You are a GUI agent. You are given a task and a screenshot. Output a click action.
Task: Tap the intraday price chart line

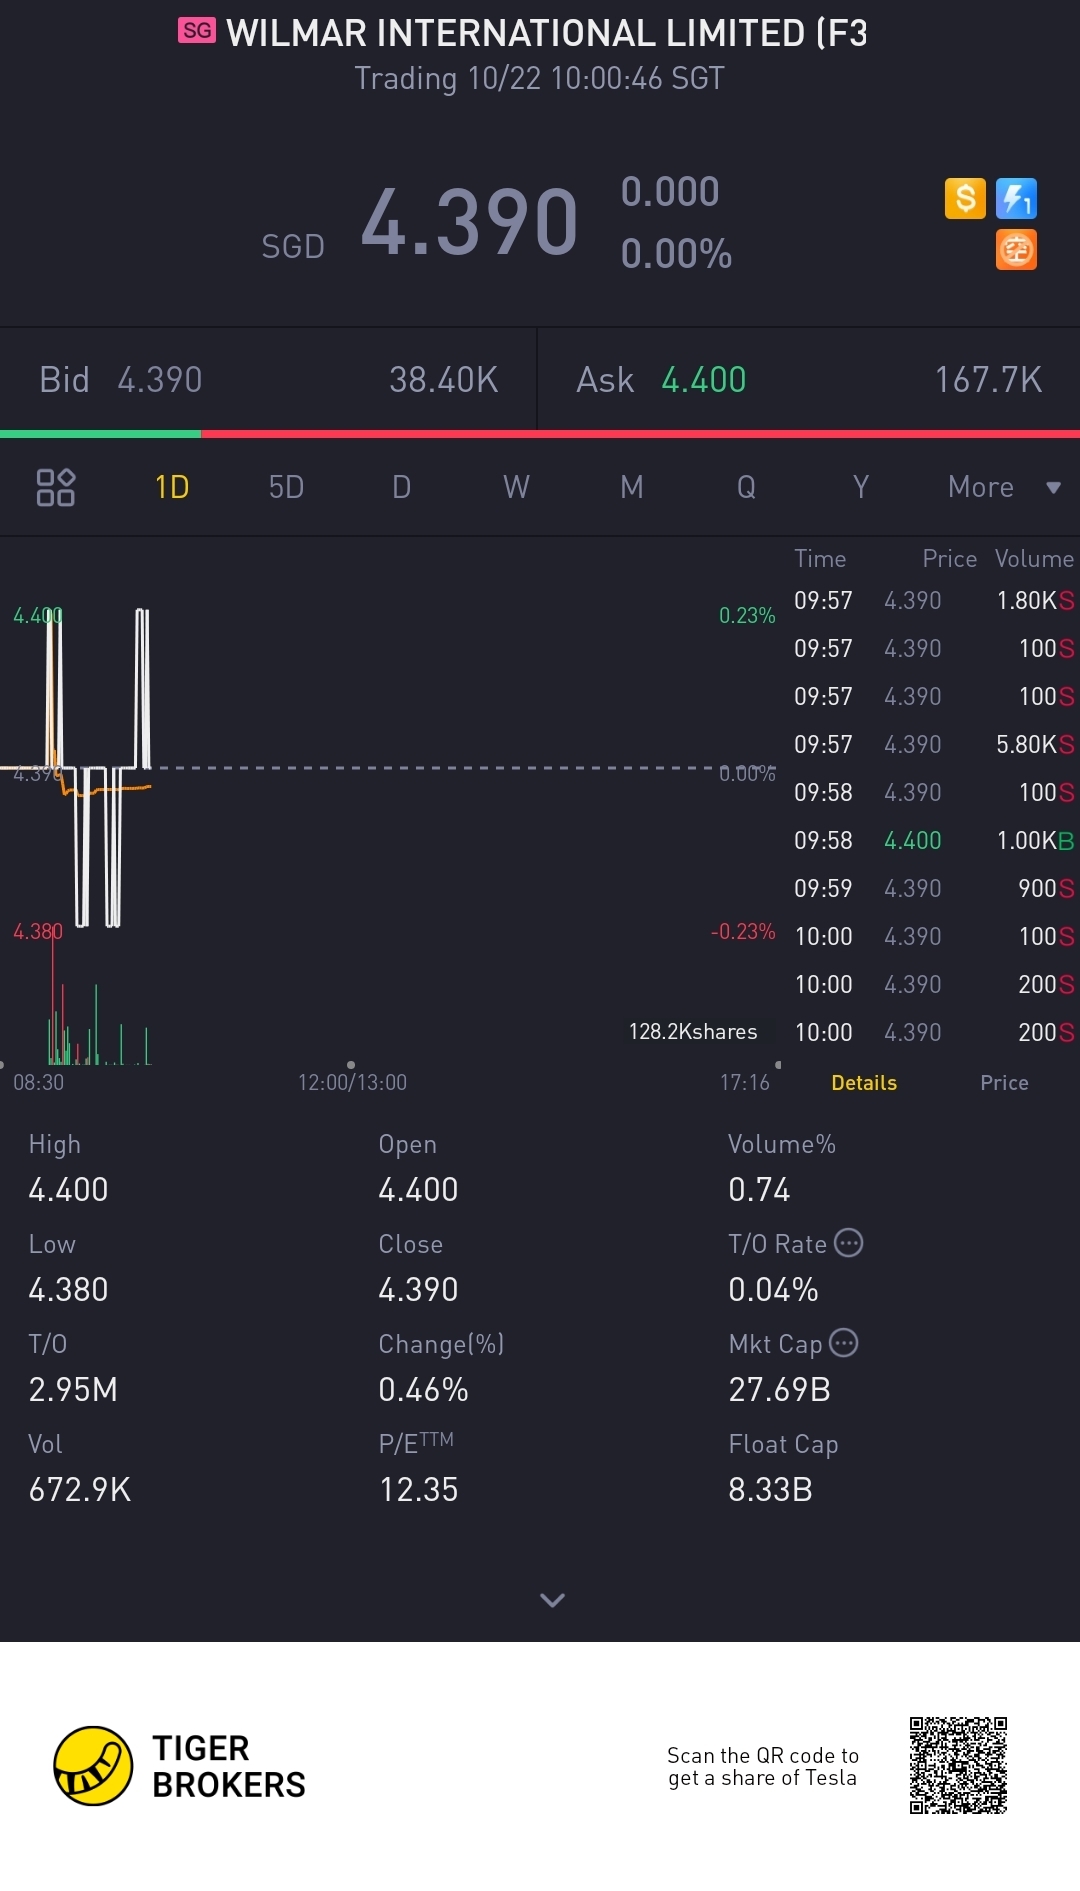coord(100,768)
